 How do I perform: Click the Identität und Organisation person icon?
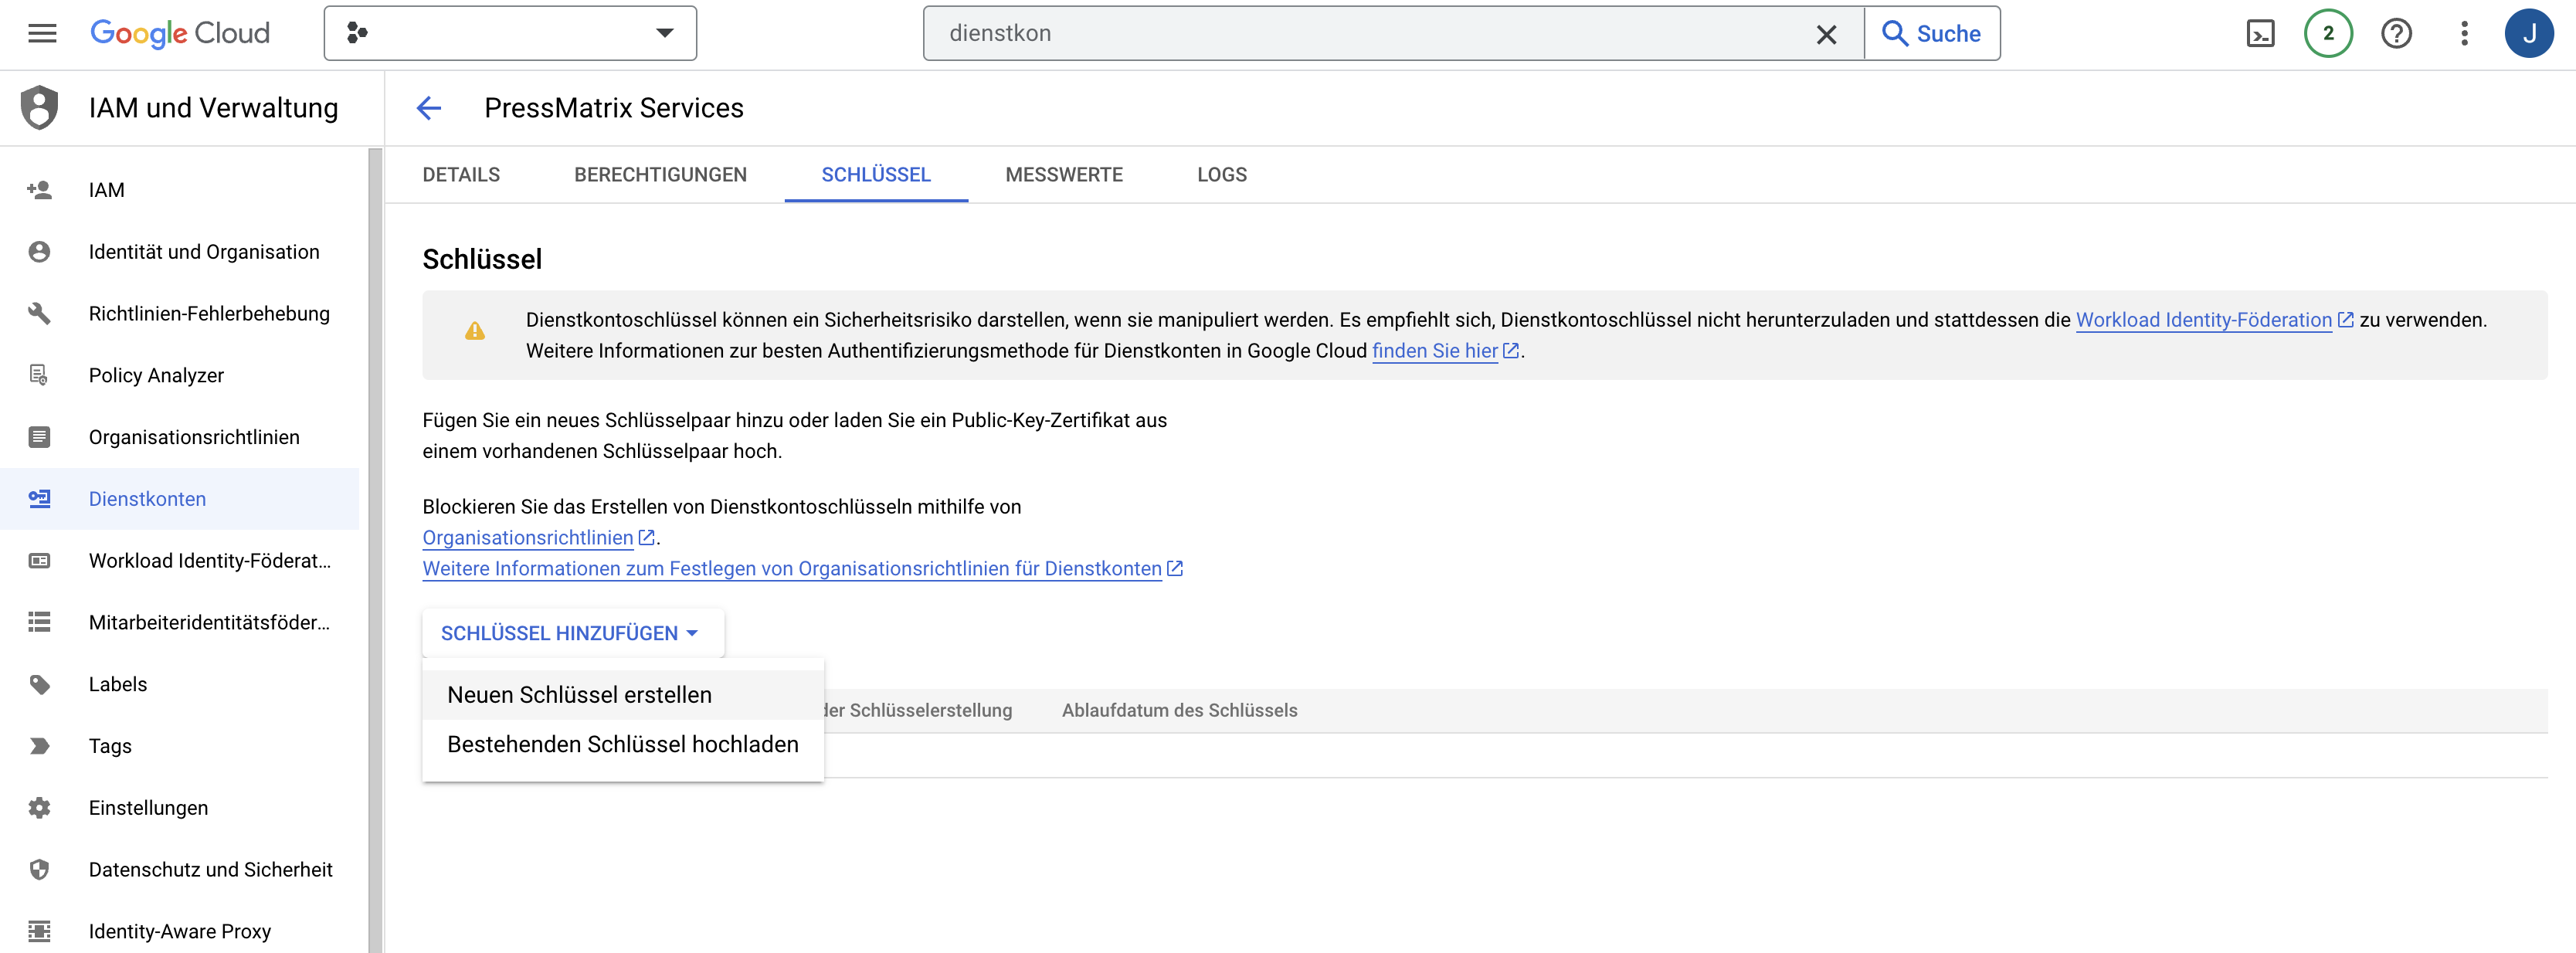click(x=40, y=252)
